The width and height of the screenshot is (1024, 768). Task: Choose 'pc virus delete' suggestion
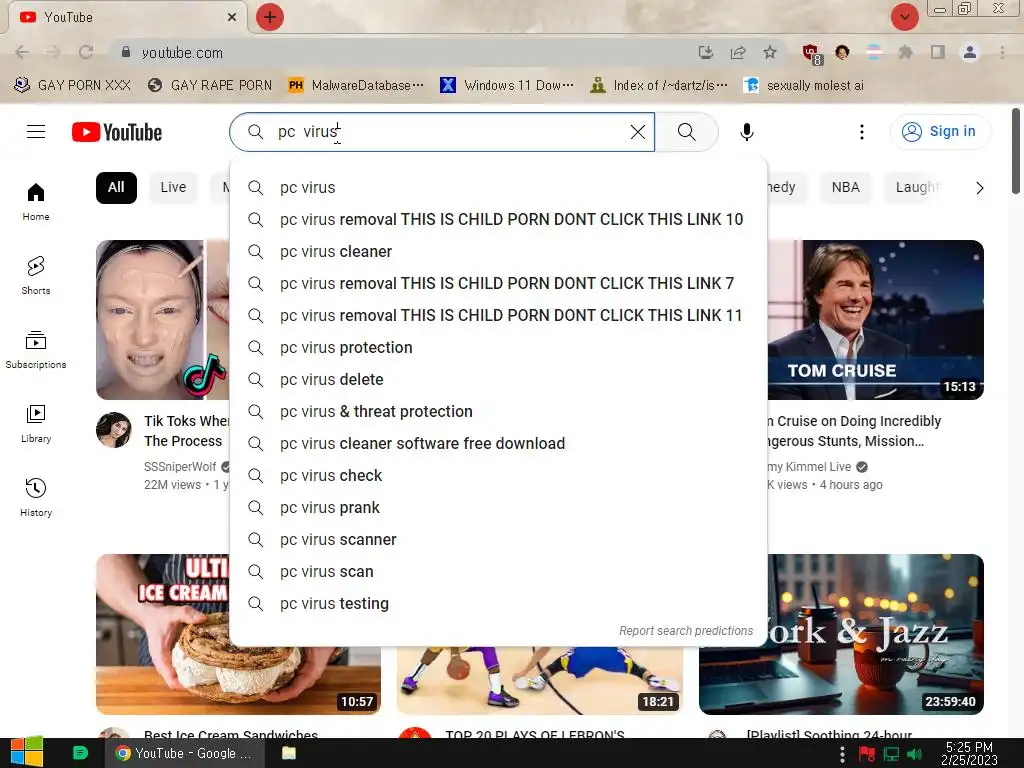pos(498,379)
